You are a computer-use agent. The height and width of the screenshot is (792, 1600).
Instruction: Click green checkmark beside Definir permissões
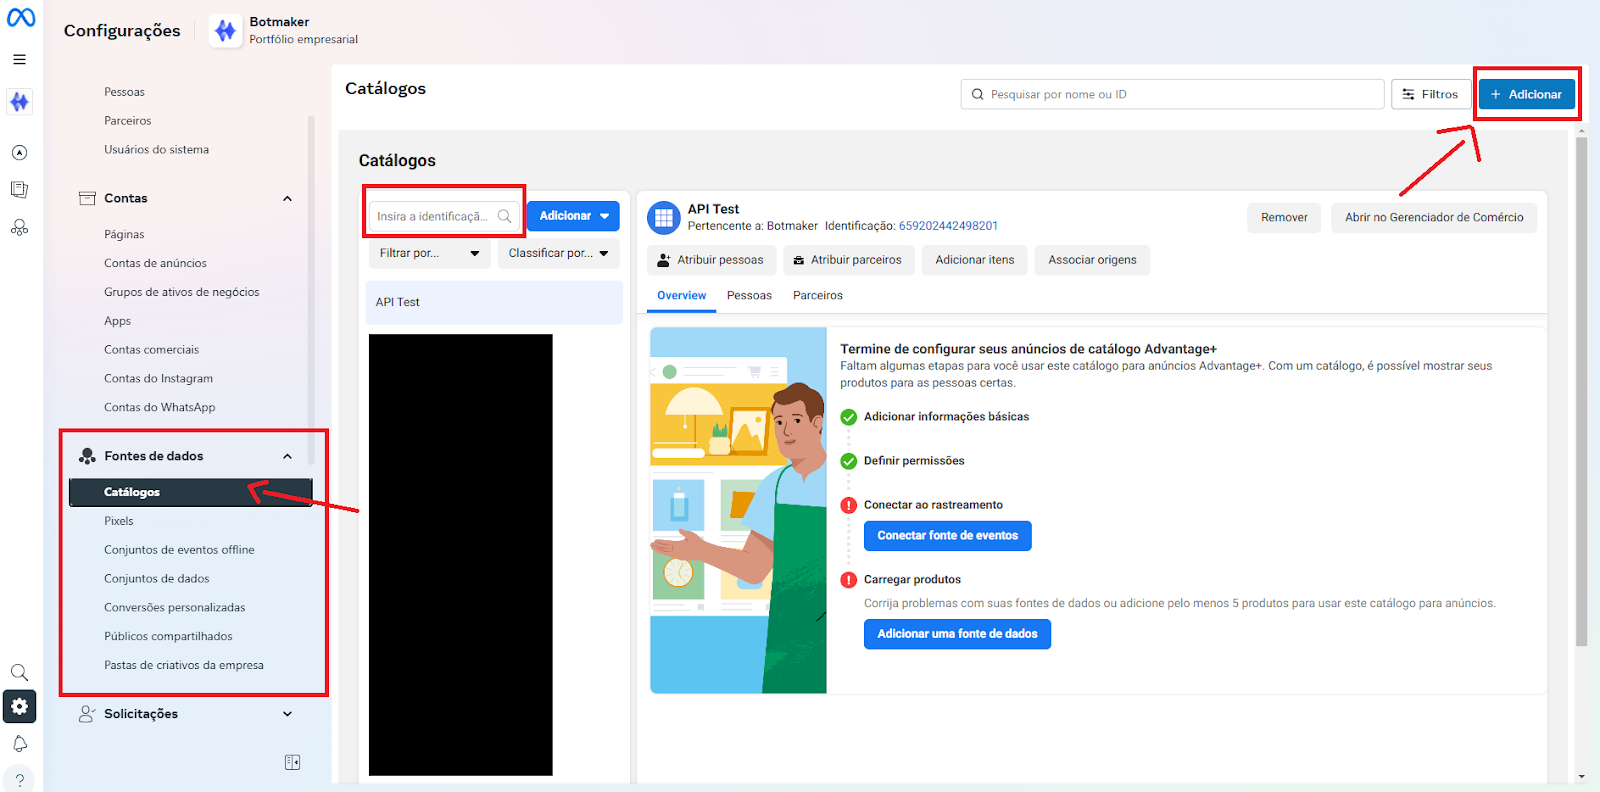click(x=849, y=461)
